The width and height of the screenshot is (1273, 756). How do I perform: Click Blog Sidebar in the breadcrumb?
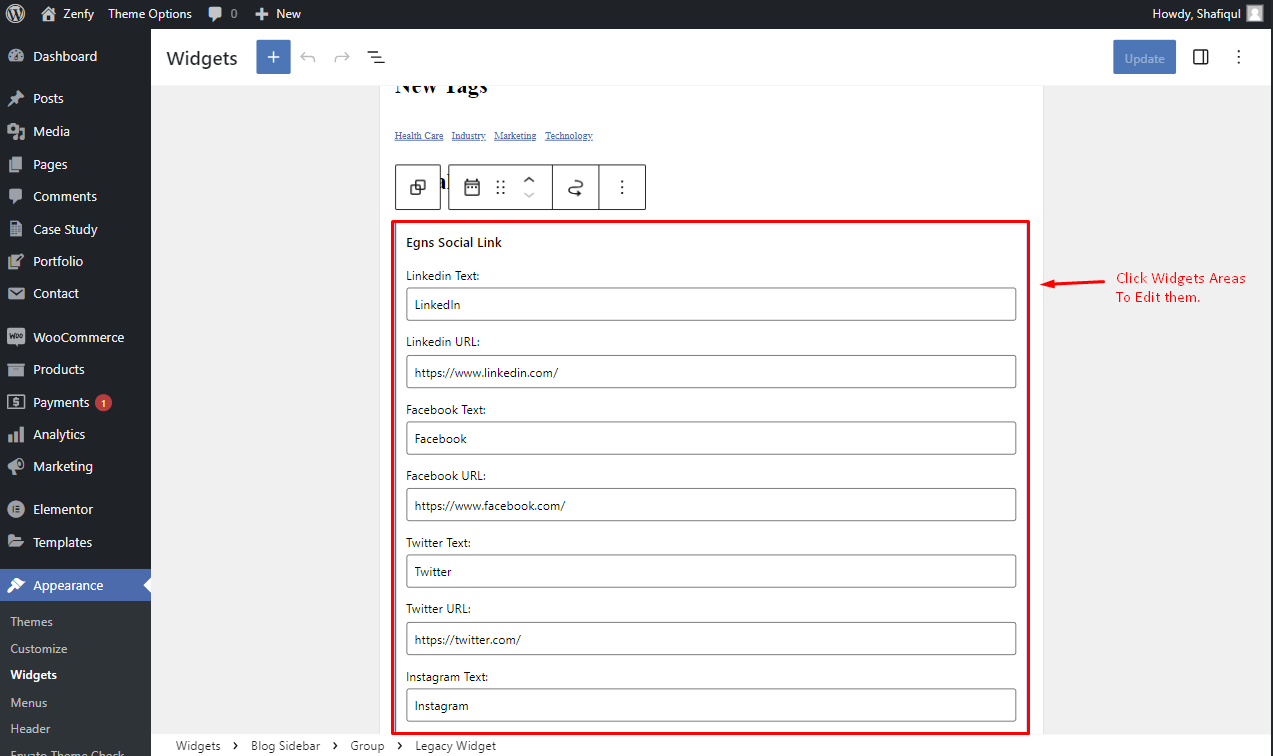(285, 746)
